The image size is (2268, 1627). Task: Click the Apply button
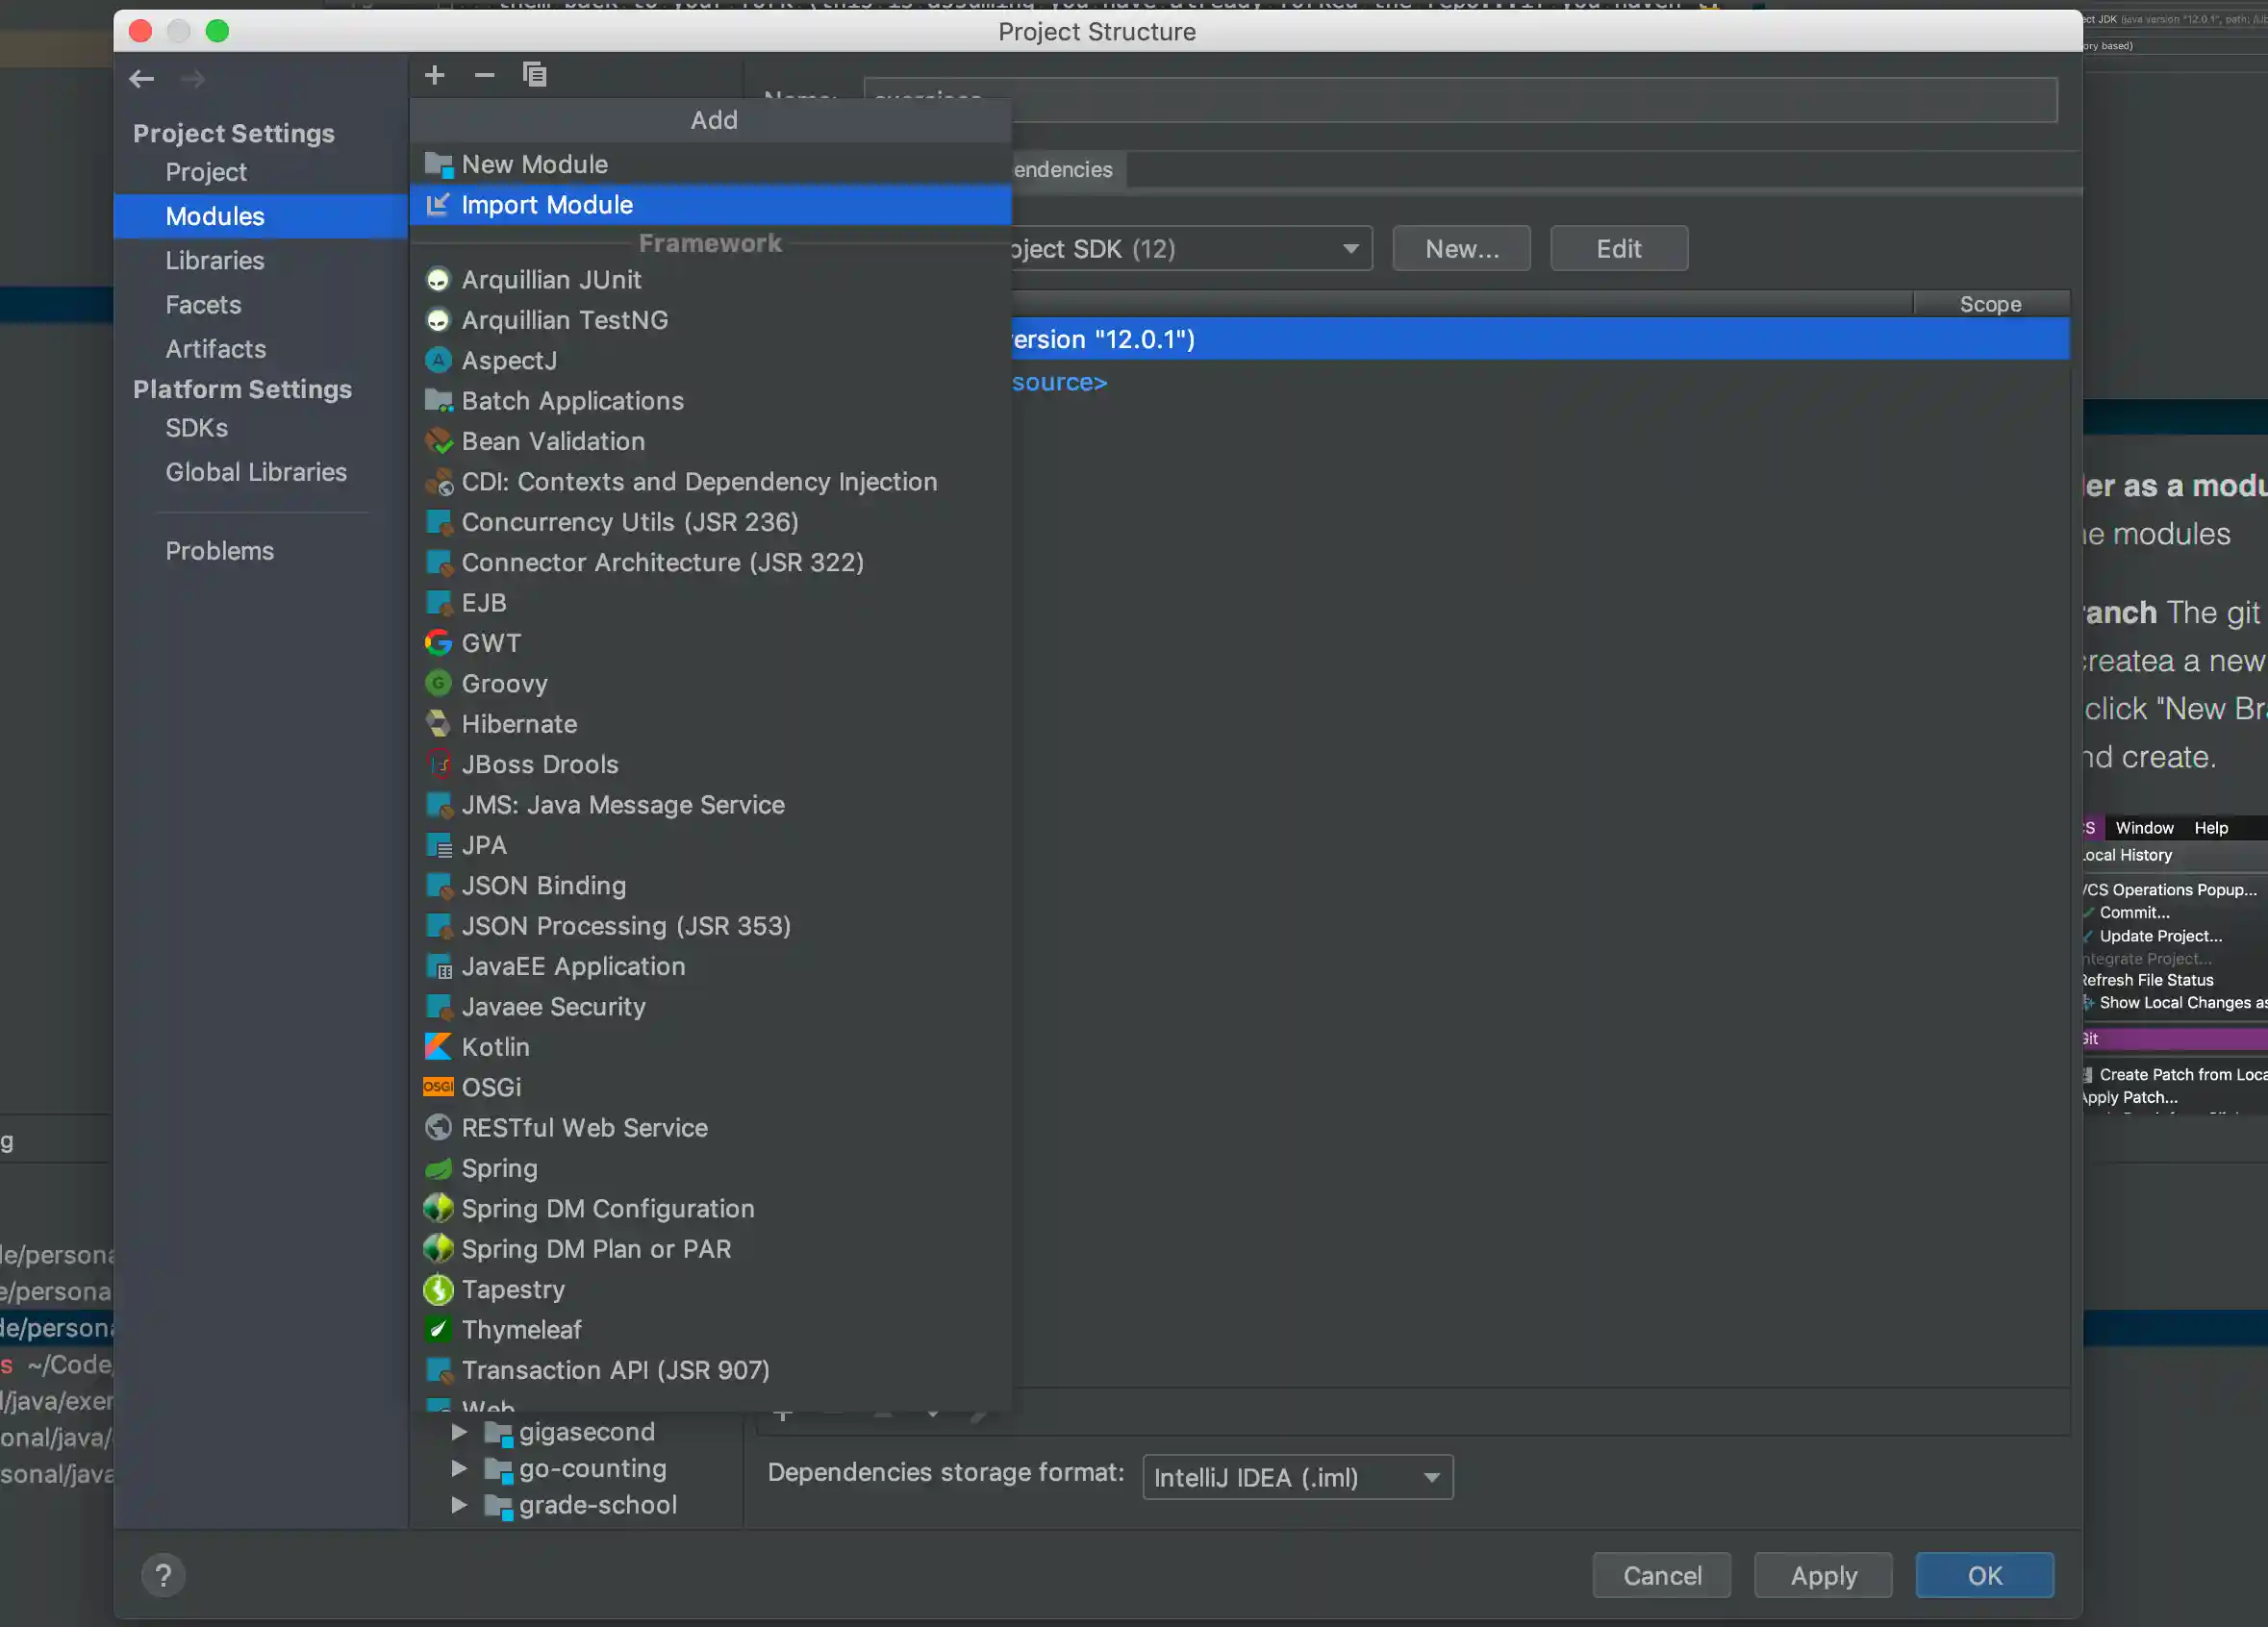(1822, 1575)
